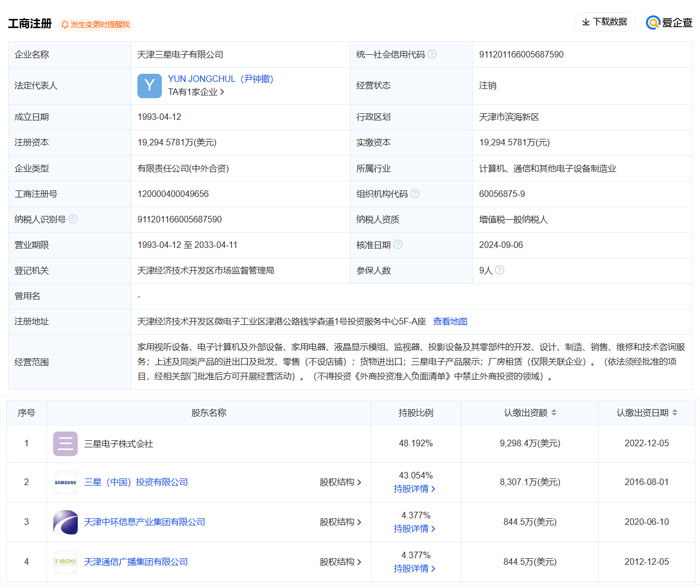Select approval date 2024-09-06
Image resolution: width=700 pixels, height=585 pixels.
501,245
